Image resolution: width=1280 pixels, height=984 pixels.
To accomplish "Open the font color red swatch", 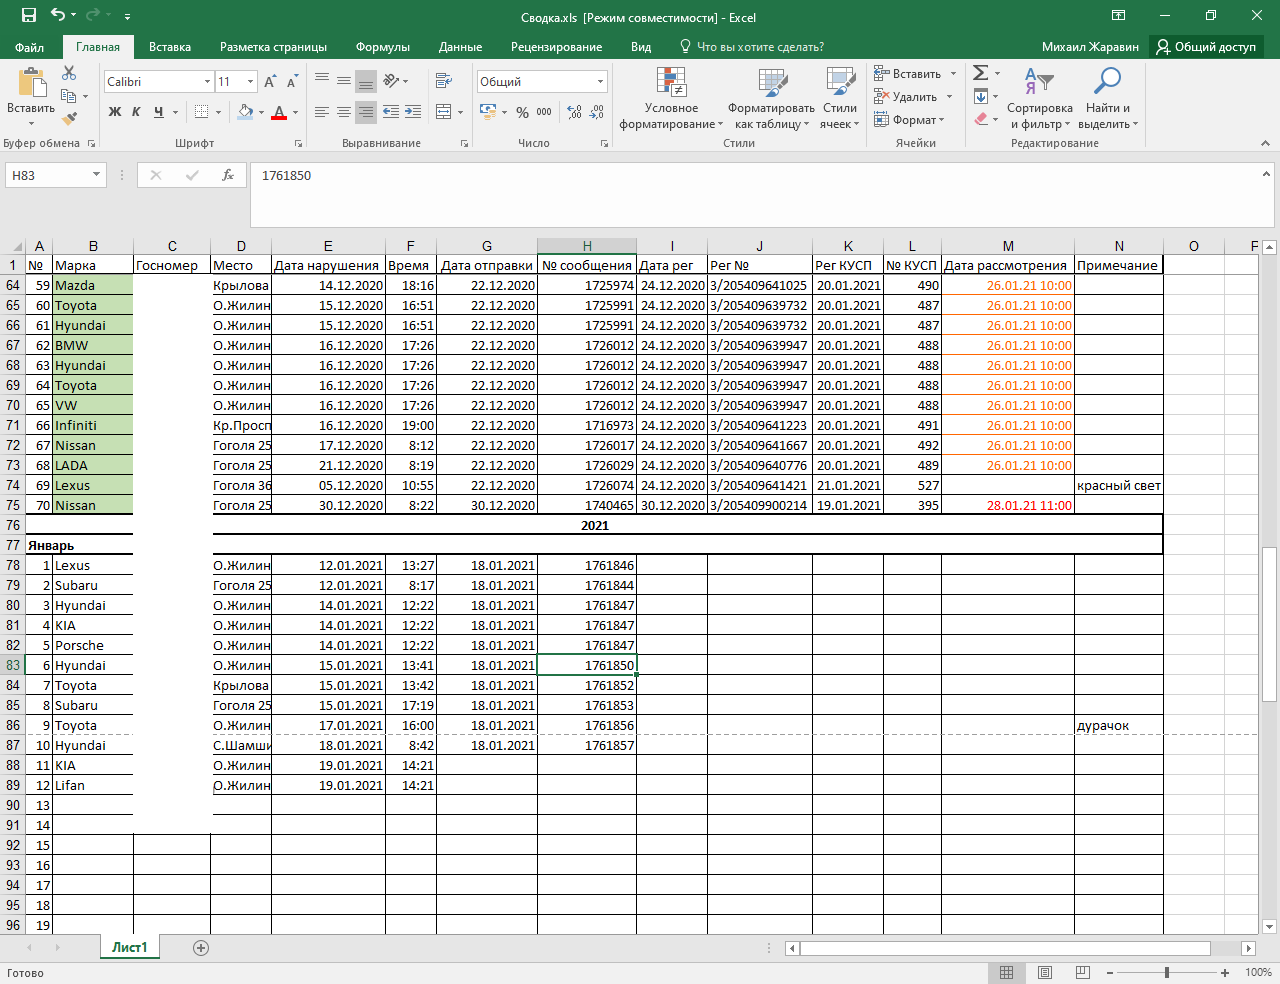I will pyautogui.click(x=280, y=112).
